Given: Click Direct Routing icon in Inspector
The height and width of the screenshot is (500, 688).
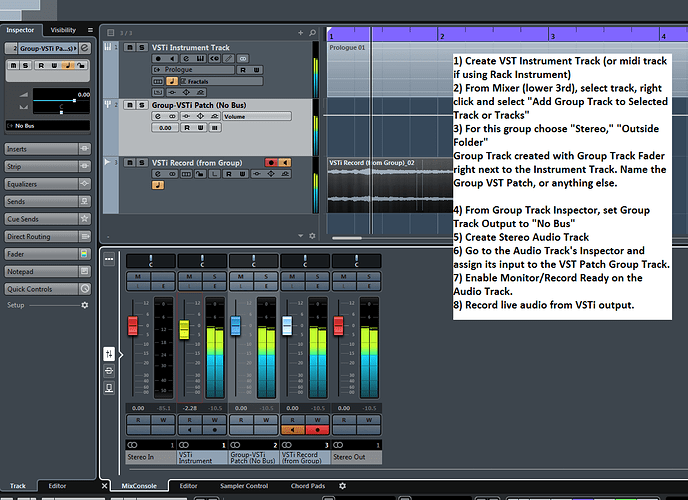Looking at the screenshot, I should click(x=85, y=236).
